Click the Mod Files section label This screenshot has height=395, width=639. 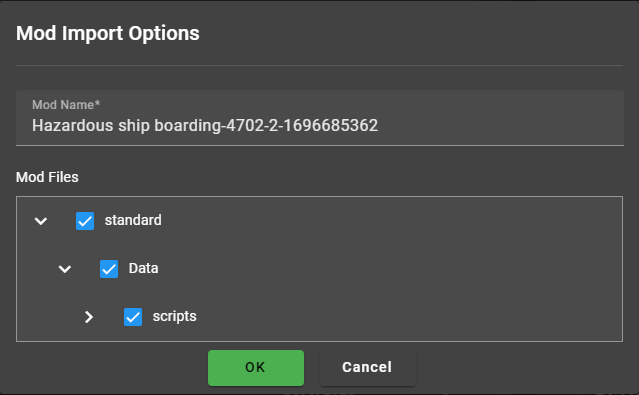pyautogui.click(x=47, y=177)
